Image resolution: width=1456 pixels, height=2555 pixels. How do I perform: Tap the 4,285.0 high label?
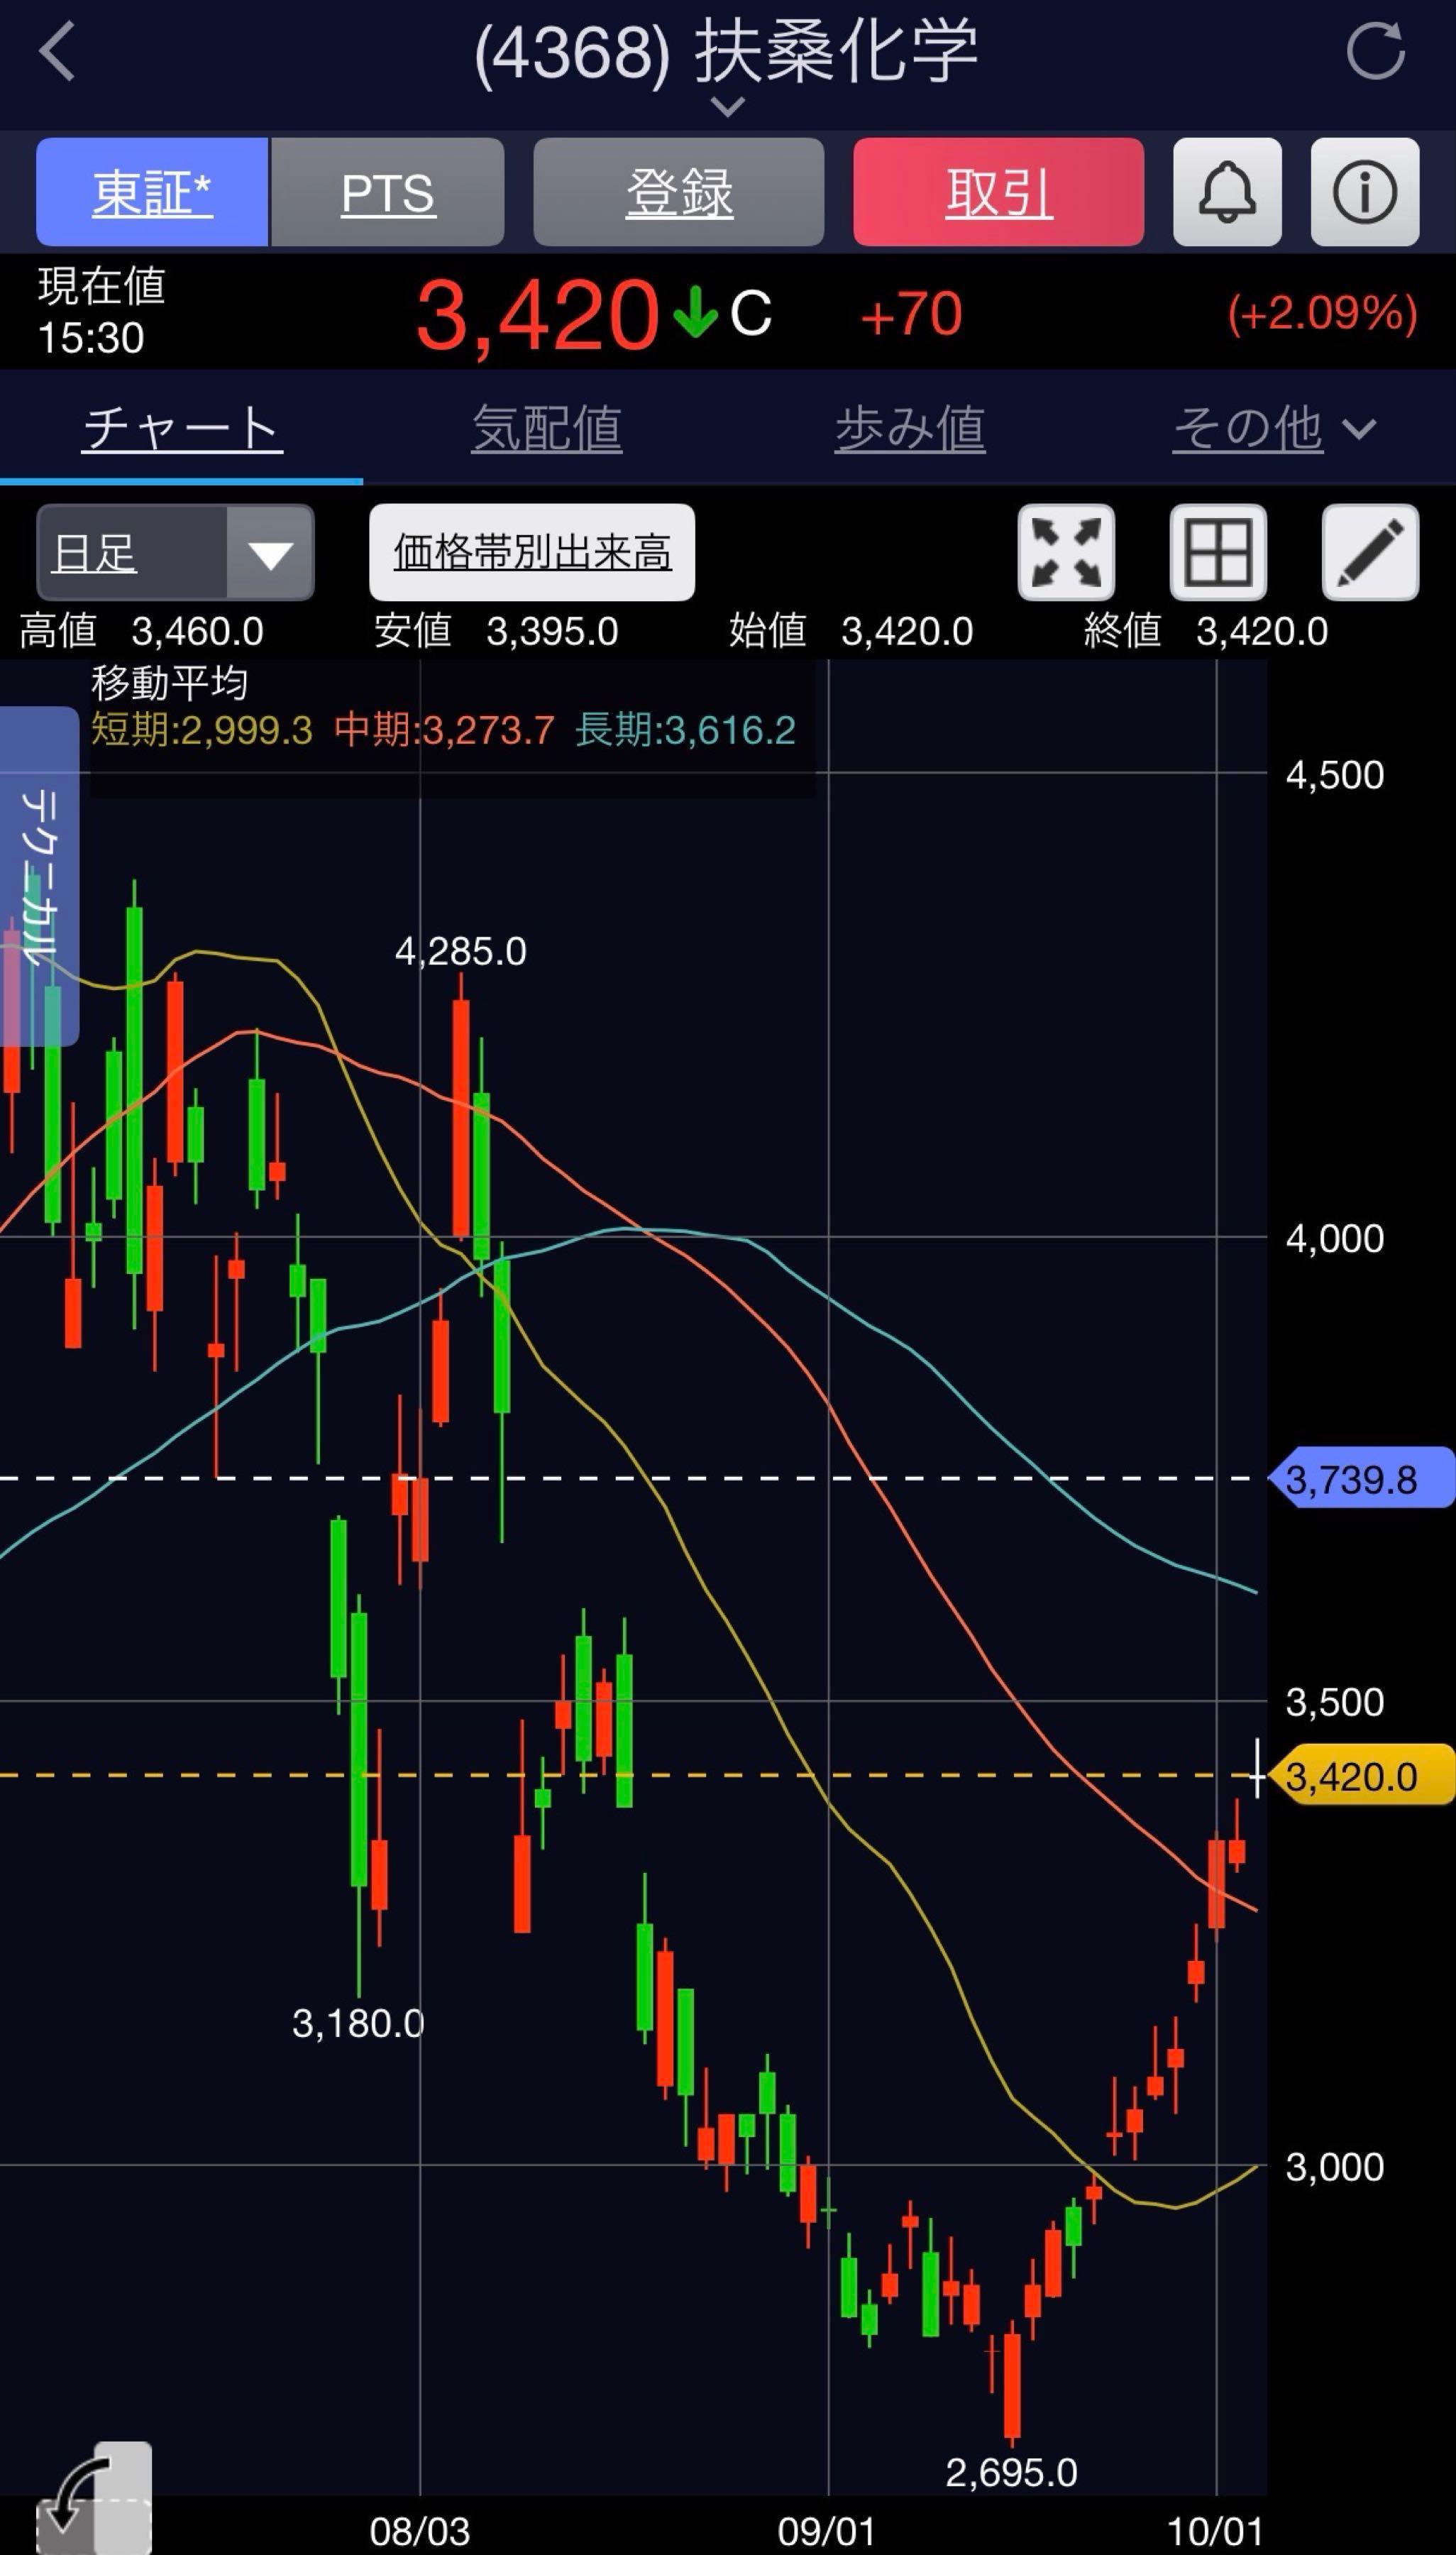click(x=461, y=951)
